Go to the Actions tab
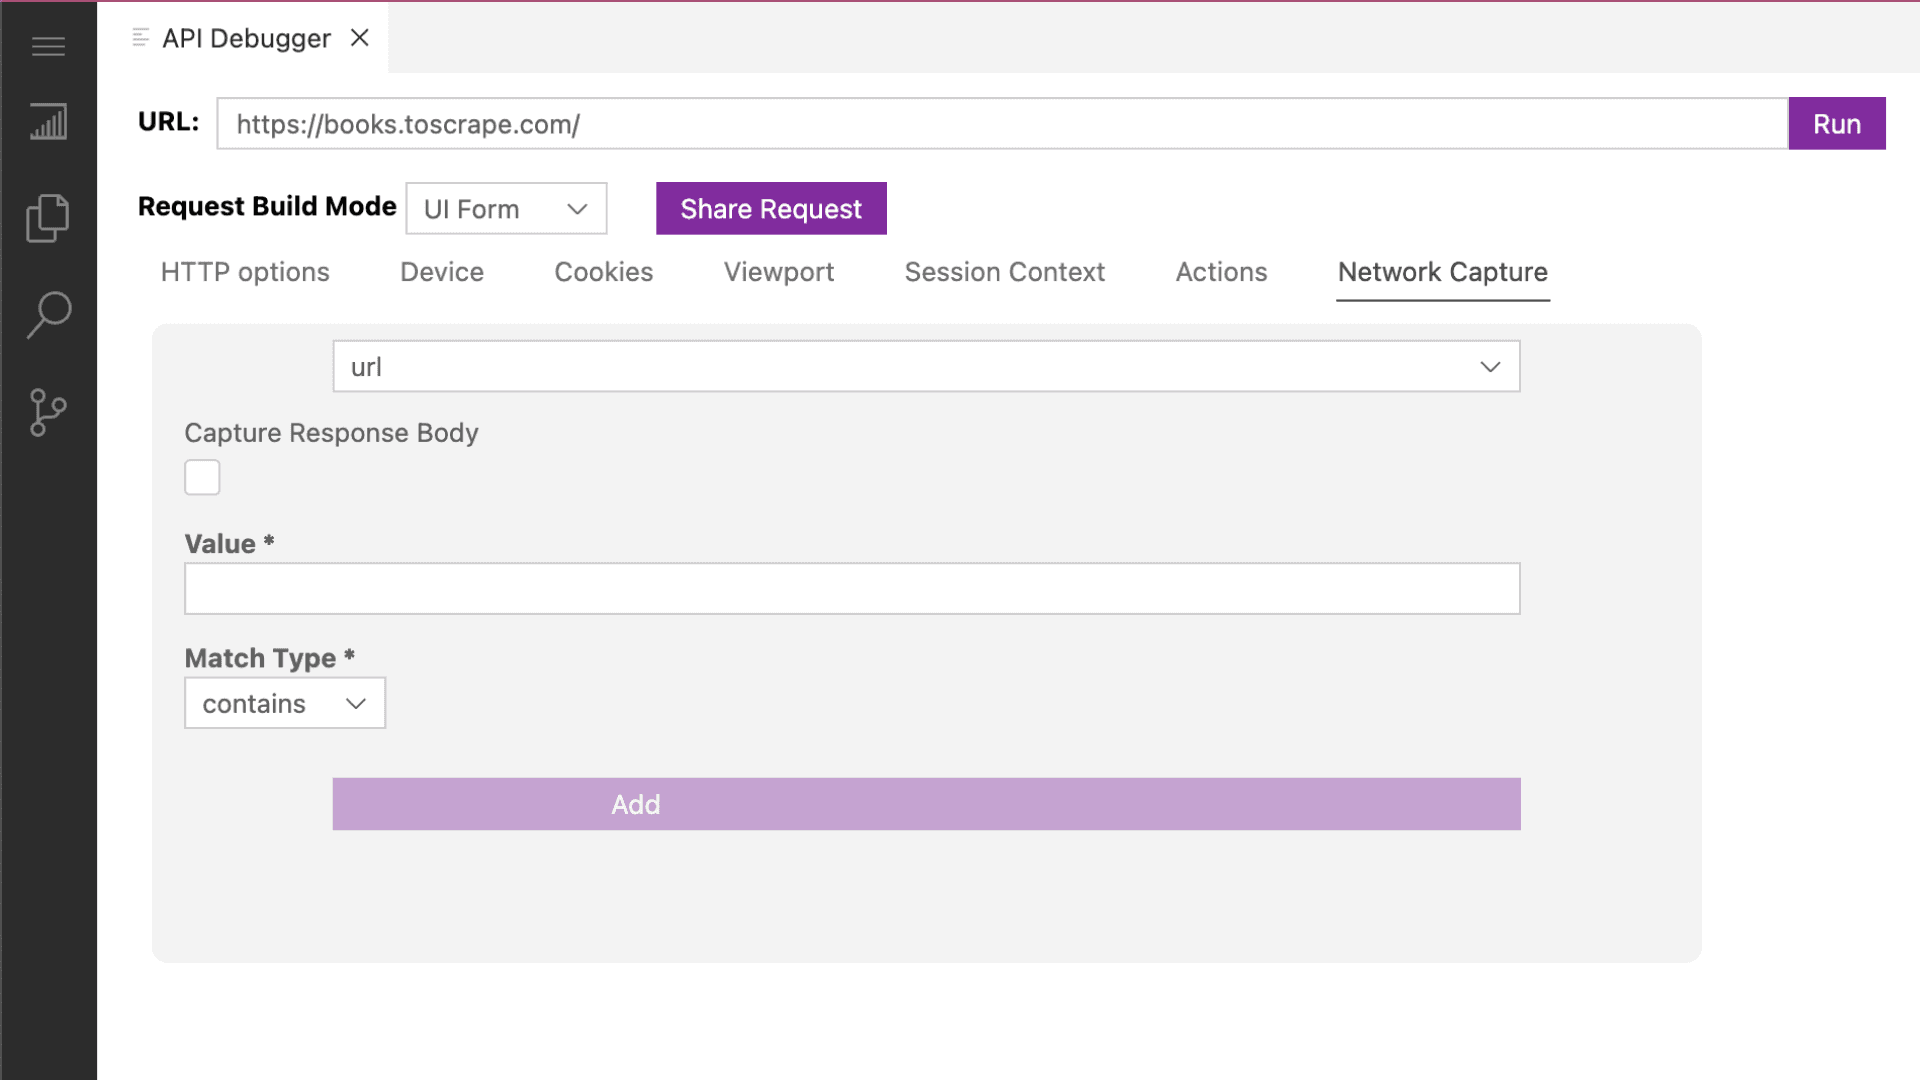The width and height of the screenshot is (1920, 1080). [x=1221, y=272]
